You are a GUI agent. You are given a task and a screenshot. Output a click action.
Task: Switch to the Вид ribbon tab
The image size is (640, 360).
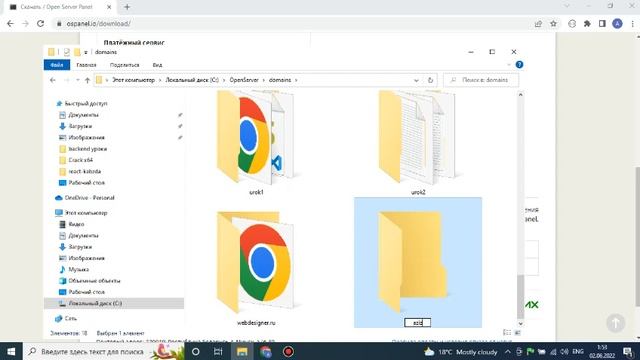click(x=157, y=65)
